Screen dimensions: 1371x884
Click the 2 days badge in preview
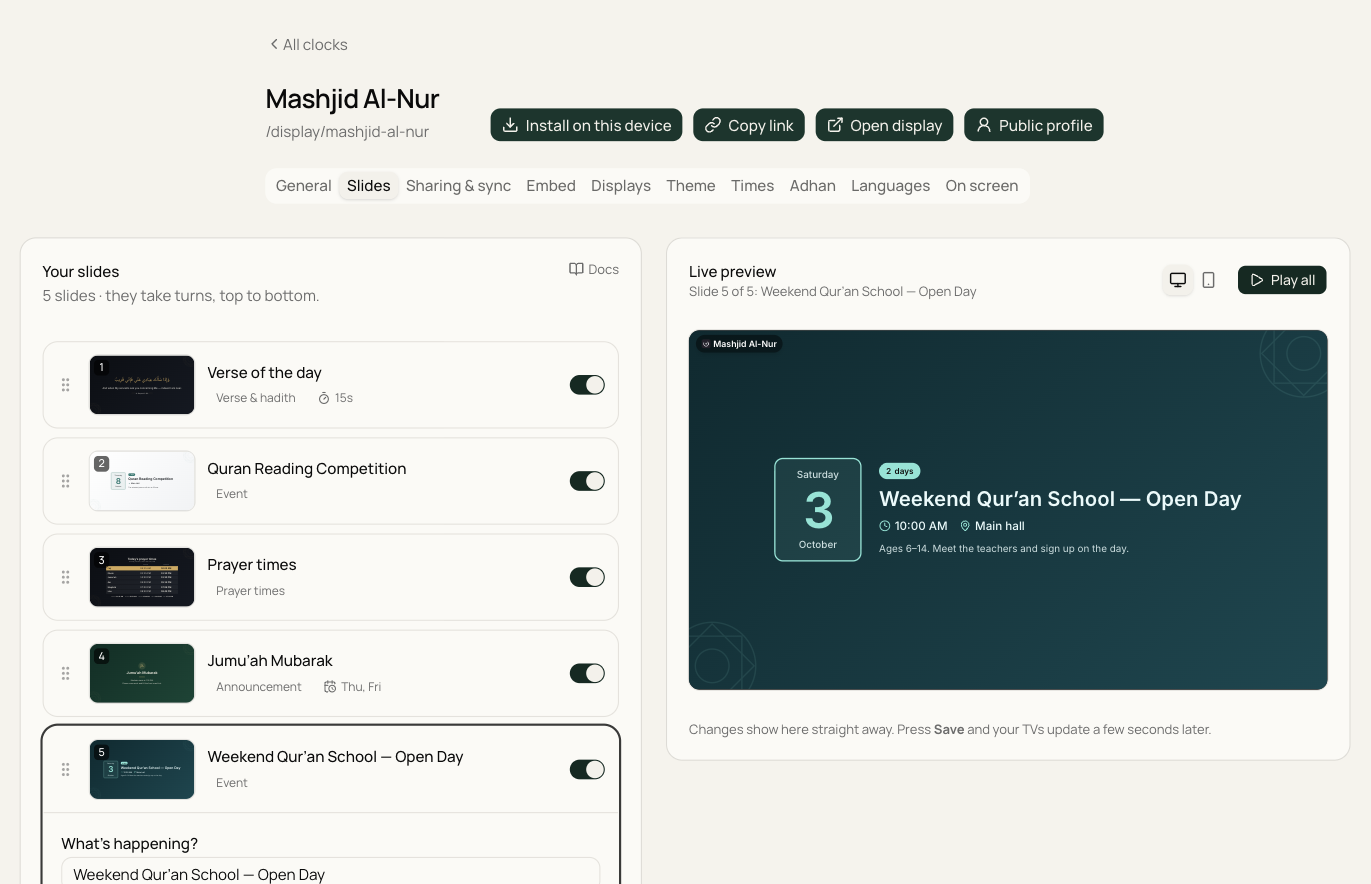click(900, 471)
